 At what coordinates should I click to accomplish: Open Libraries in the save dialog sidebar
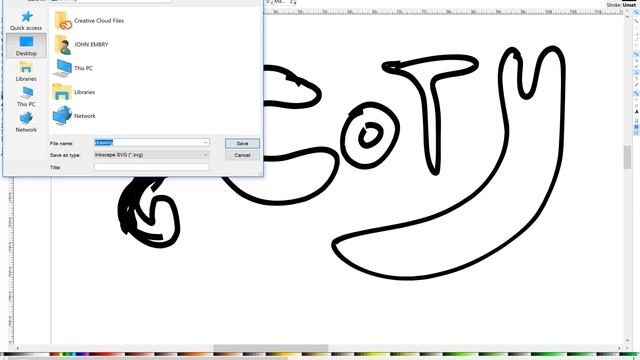coord(26,71)
